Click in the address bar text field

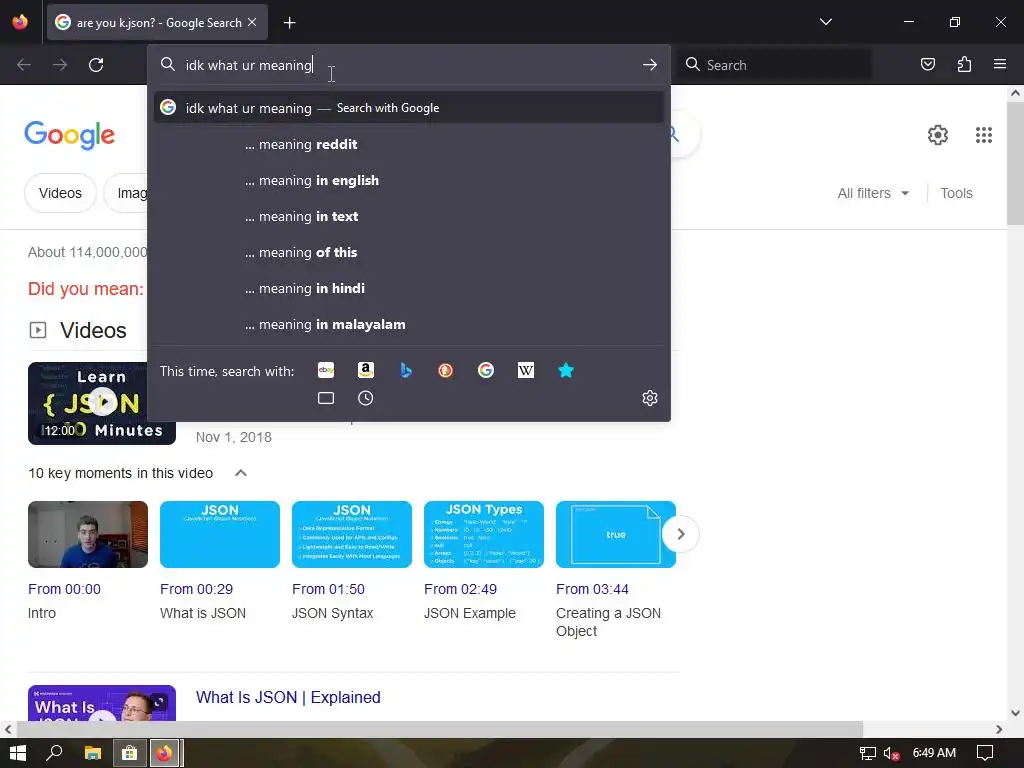tap(408, 65)
